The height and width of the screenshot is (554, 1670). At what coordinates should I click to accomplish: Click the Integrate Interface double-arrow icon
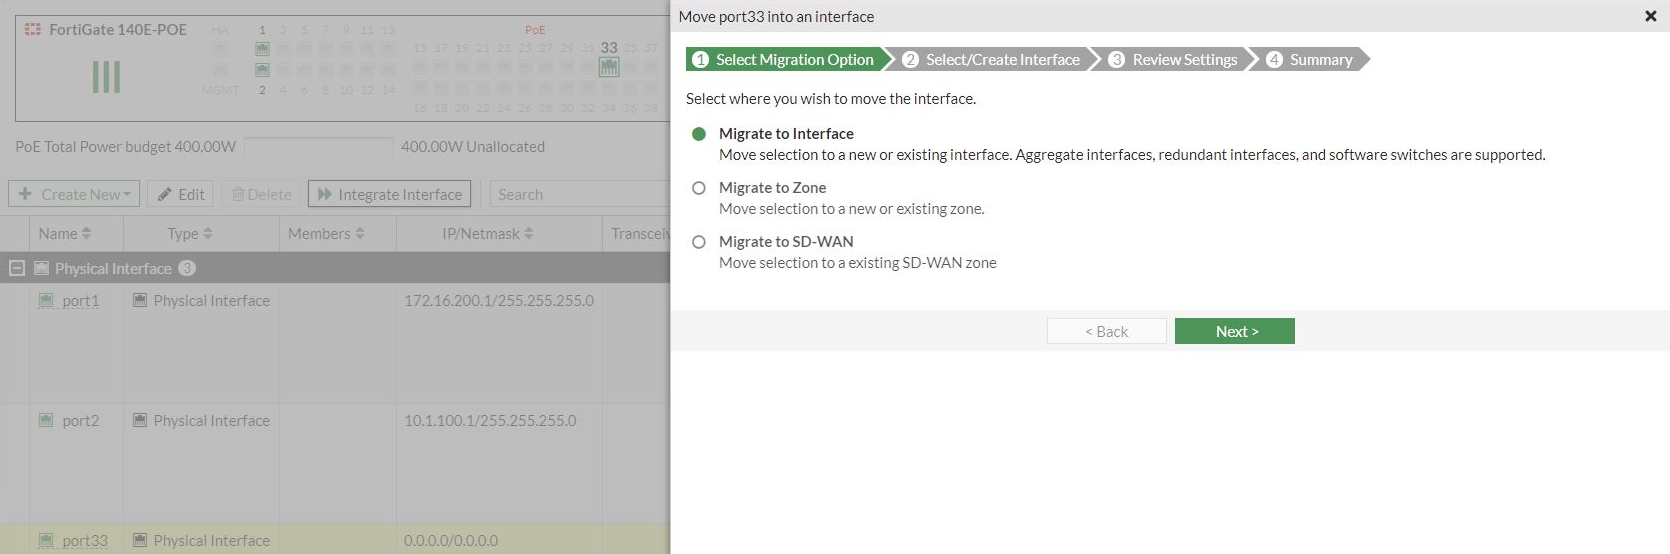coord(325,194)
